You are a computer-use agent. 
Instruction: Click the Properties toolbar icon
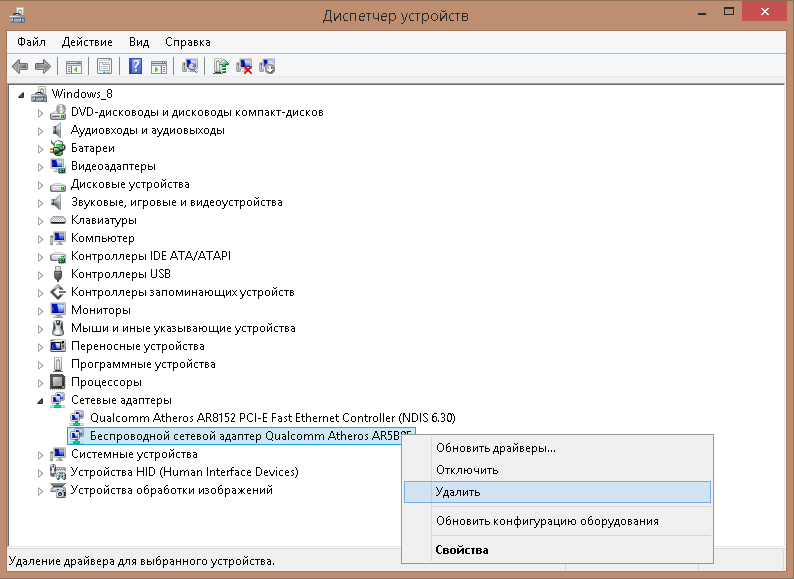point(104,66)
